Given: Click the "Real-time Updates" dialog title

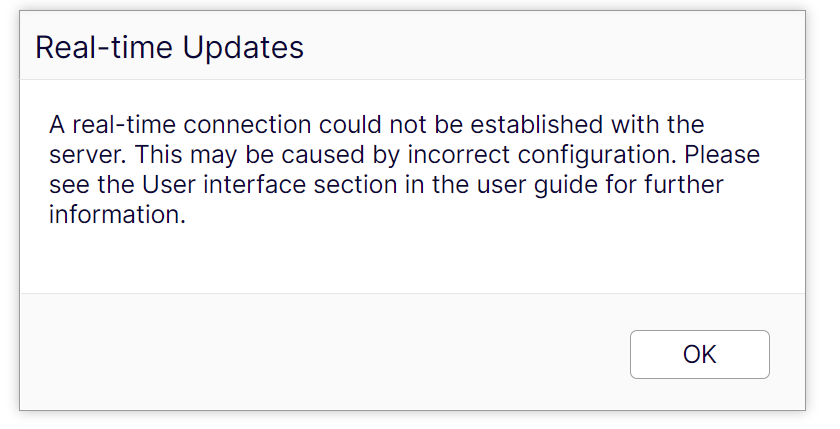Looking at the screenshot, I should pyautogui.click(x=169, y=47).
